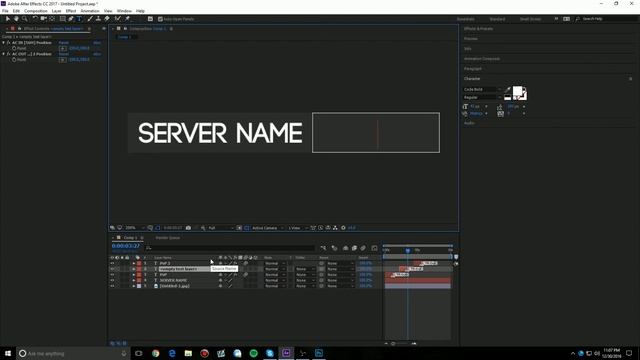Open the 1 View layout dropdown
Viewport: 640px width, 360px height.
click(298, 228)
